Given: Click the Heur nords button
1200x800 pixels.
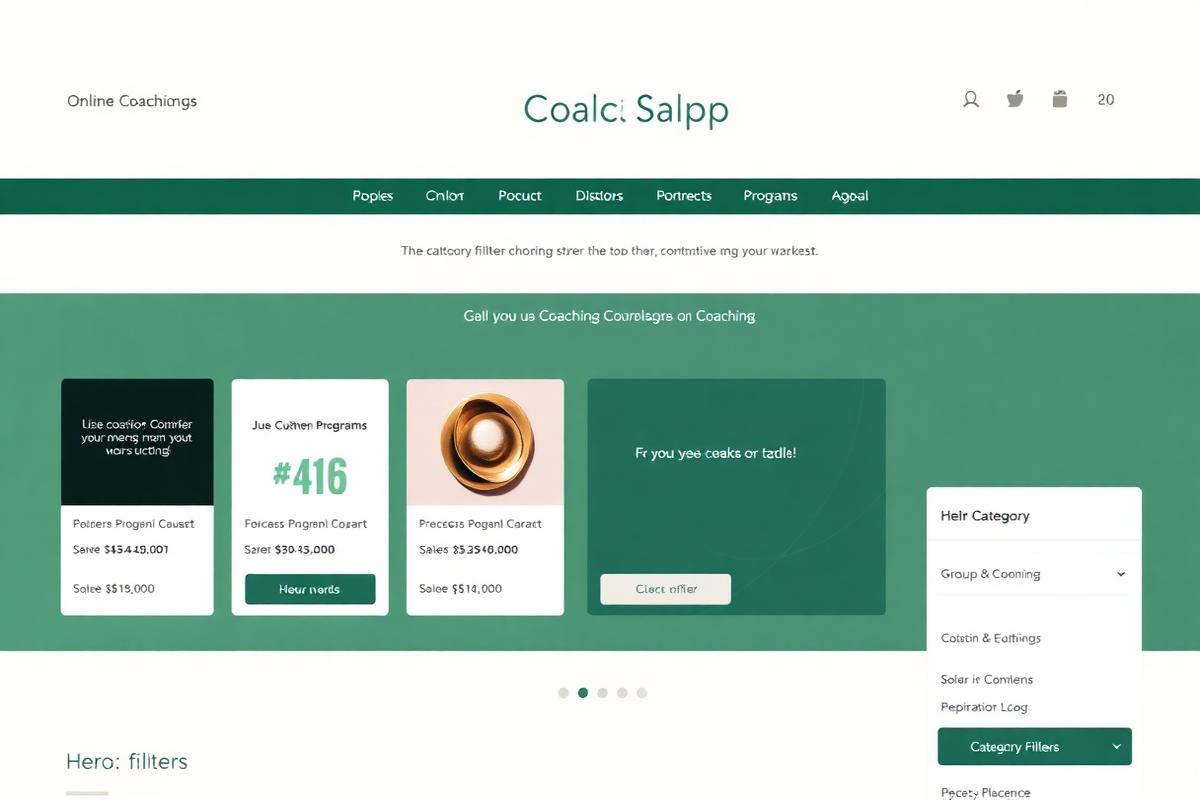Looking at the screenshot, I should 310,589.
